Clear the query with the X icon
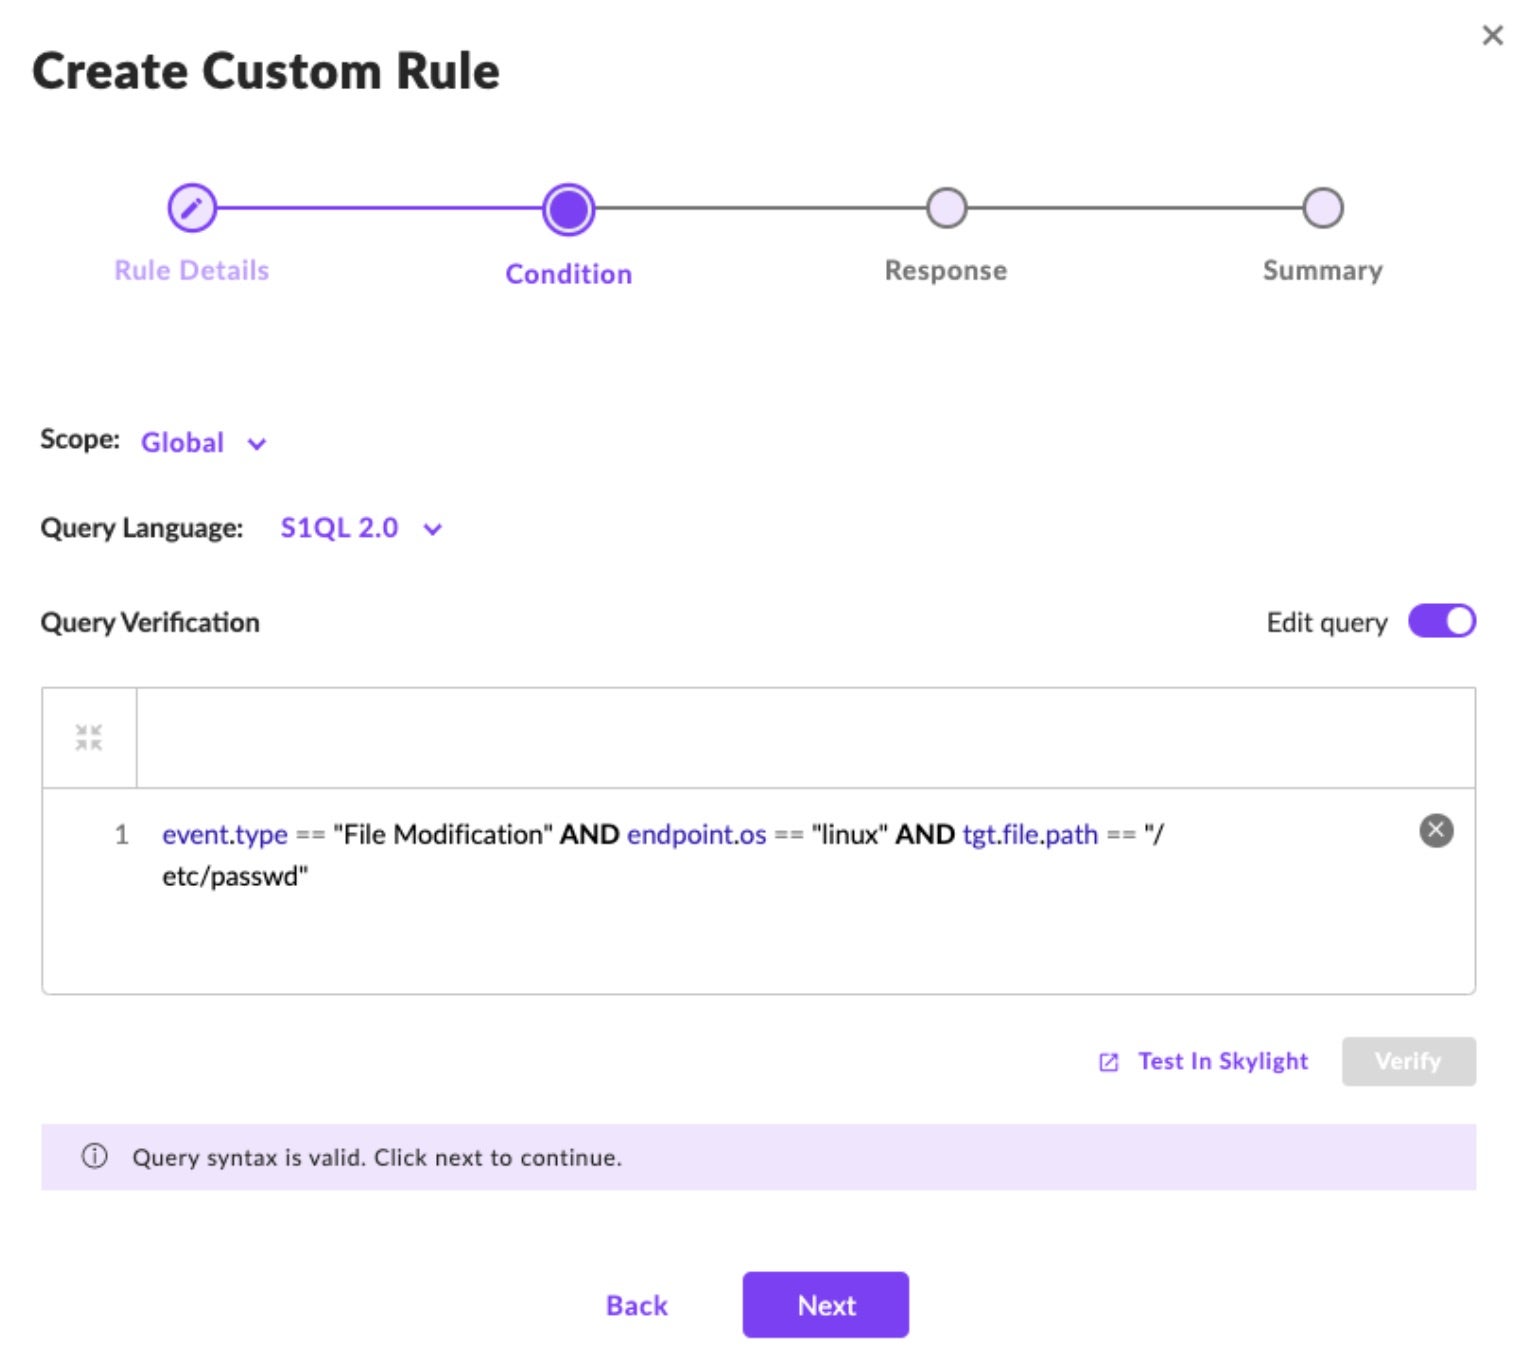The width and height of the screenshot is (1530, 1358). 1436,830
